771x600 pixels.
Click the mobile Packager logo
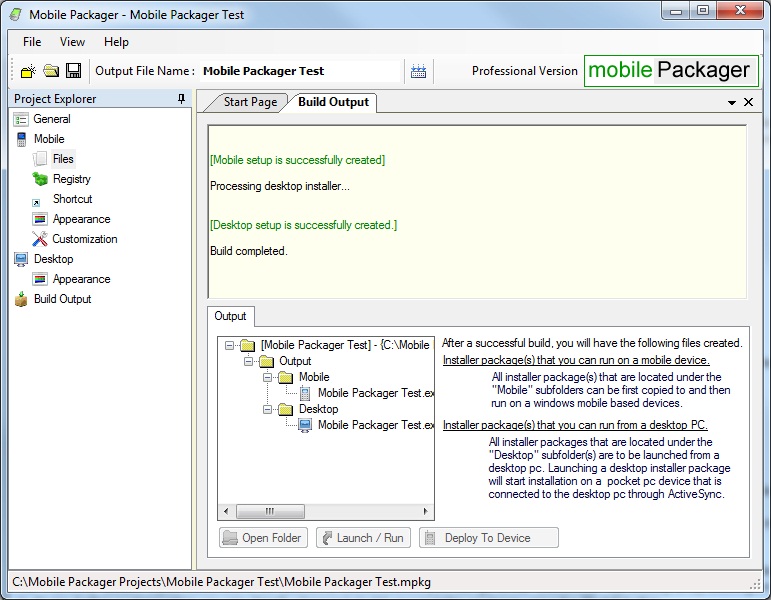pos(671,71)
